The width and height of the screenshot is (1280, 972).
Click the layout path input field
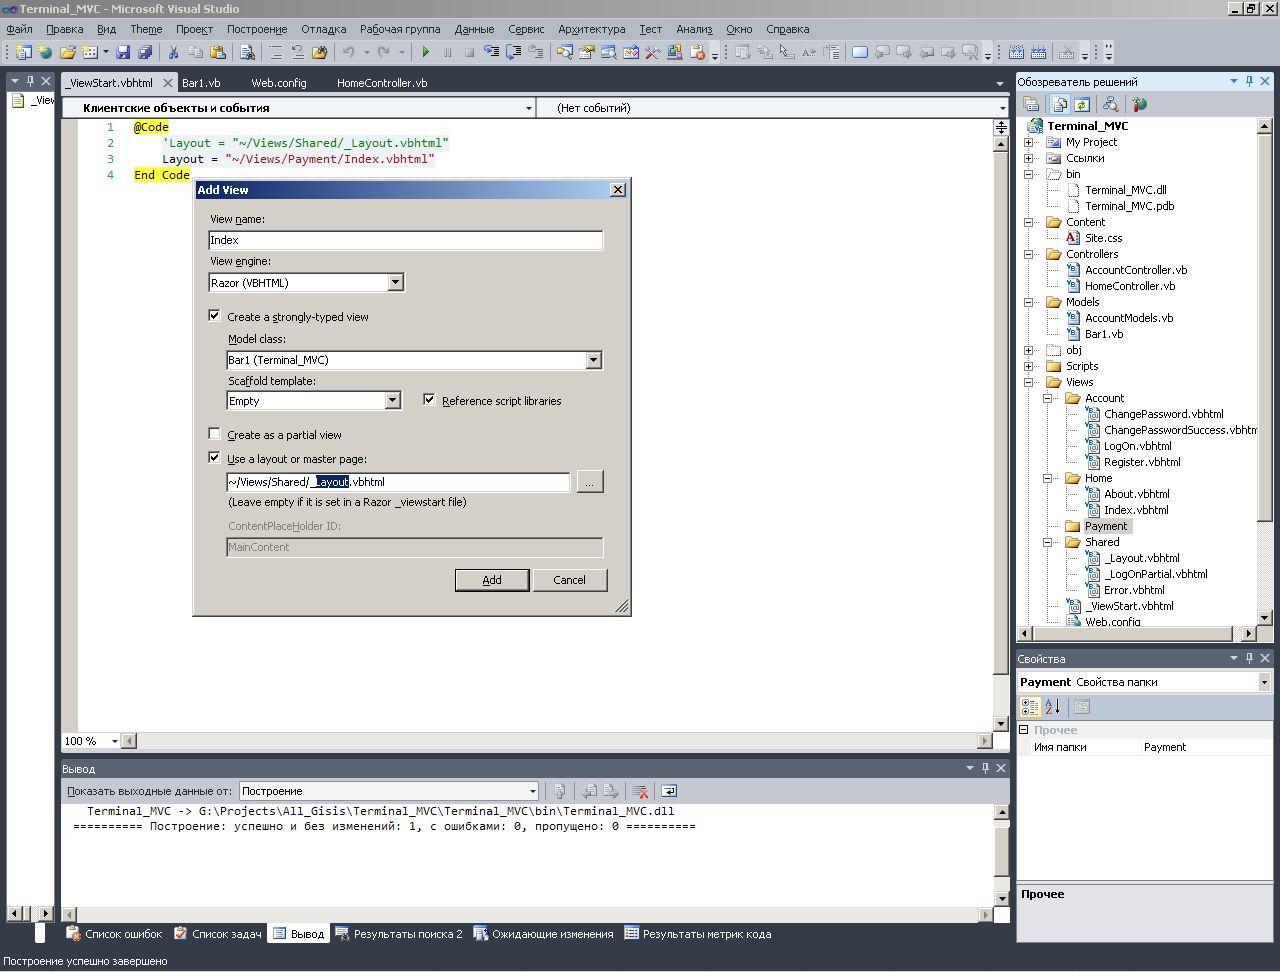tap(398, 482)
